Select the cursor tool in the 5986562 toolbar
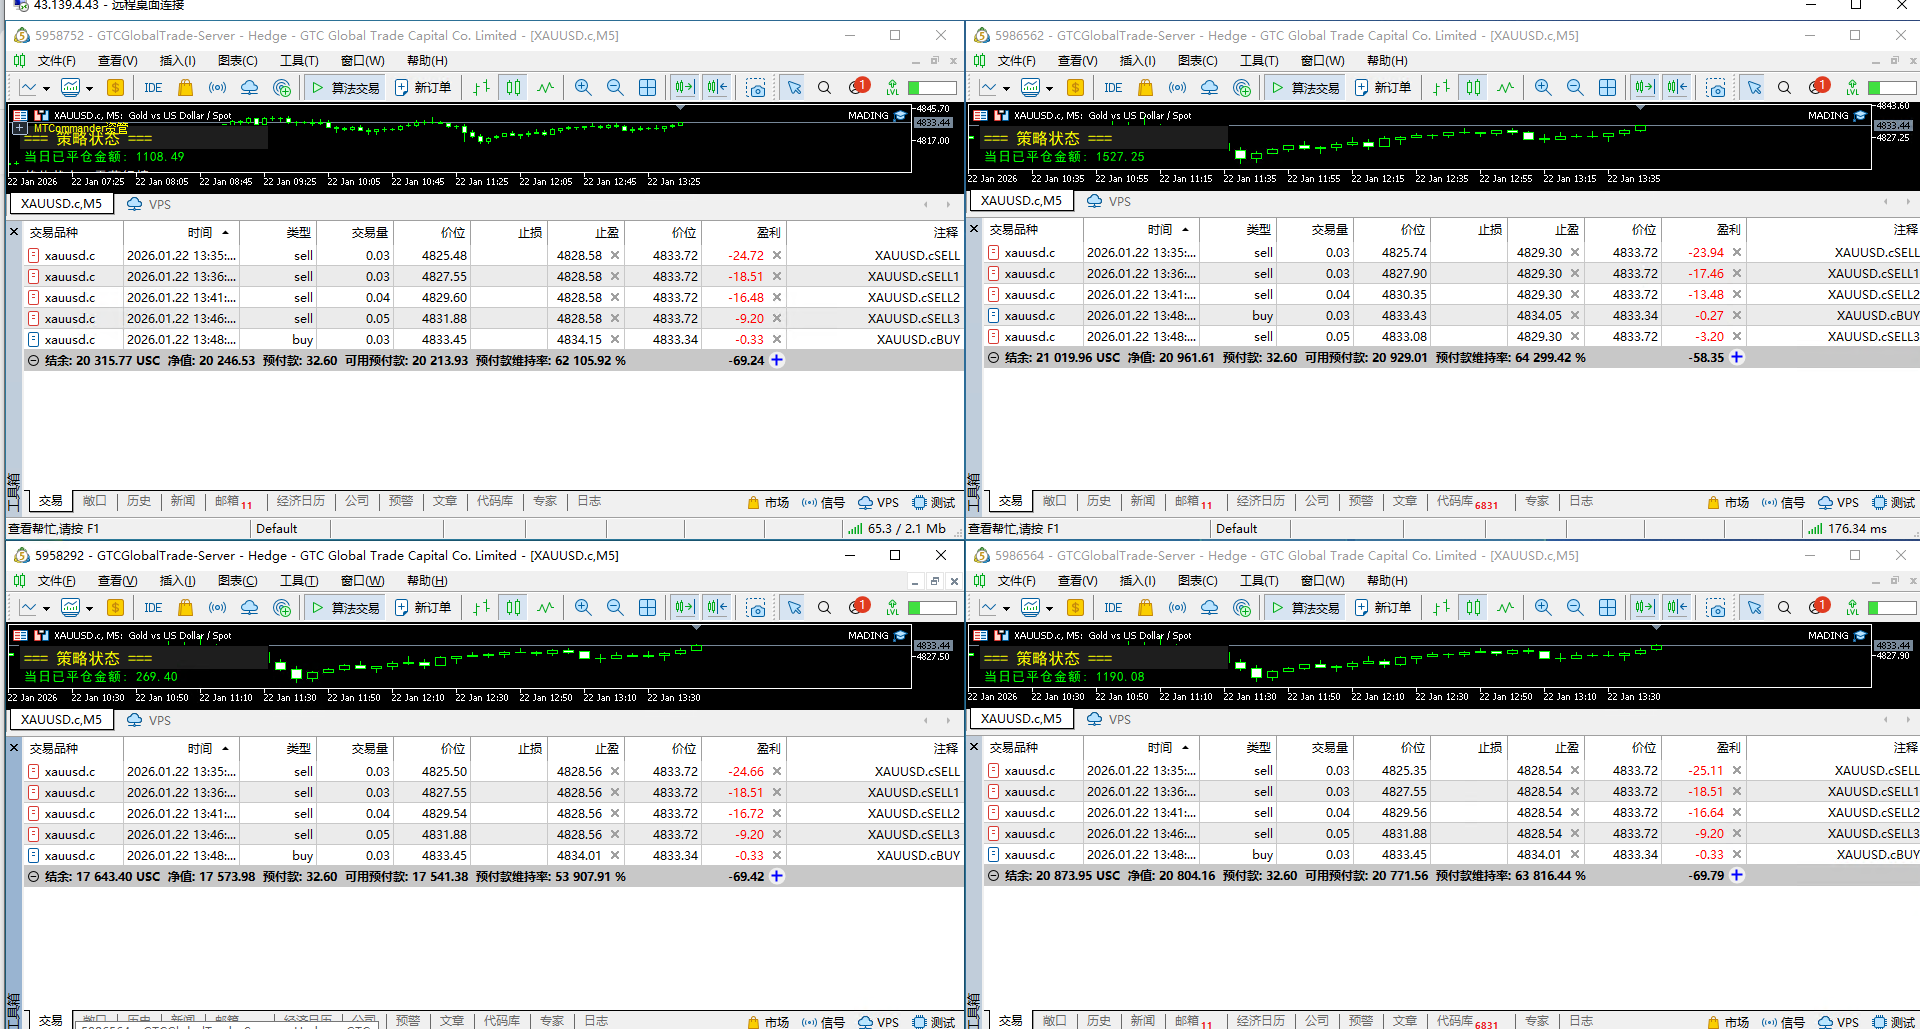The image size is (1920, 1029). point(1754,88)
